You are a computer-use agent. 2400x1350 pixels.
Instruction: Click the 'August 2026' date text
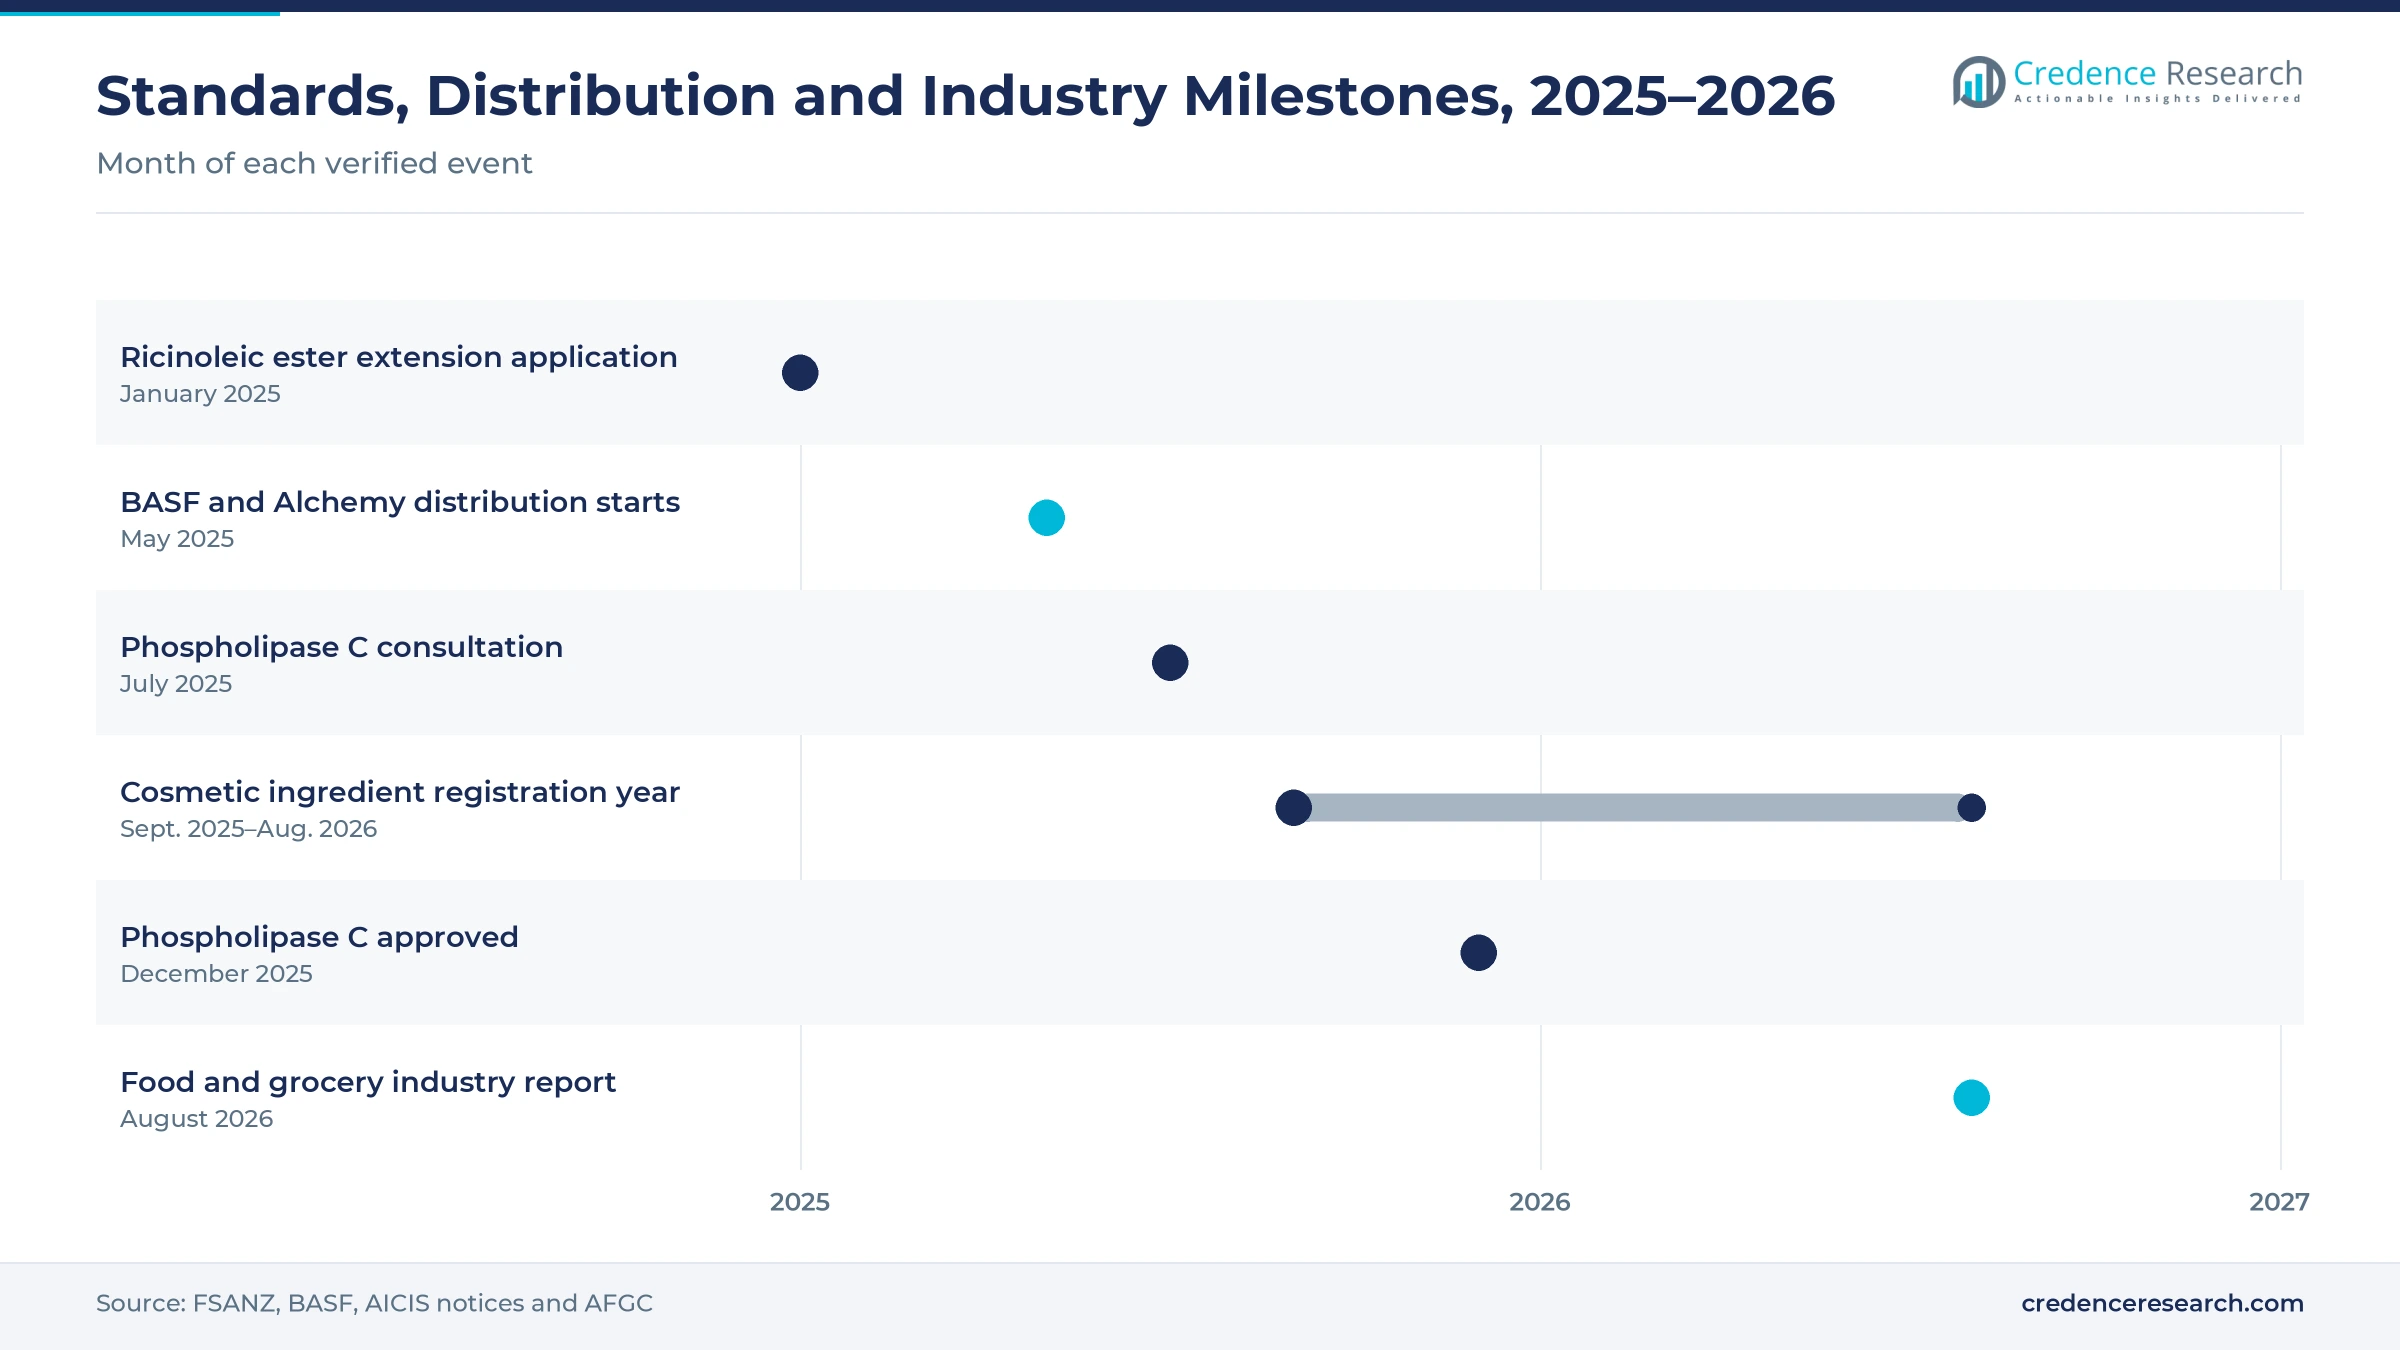click(196, 1119)
